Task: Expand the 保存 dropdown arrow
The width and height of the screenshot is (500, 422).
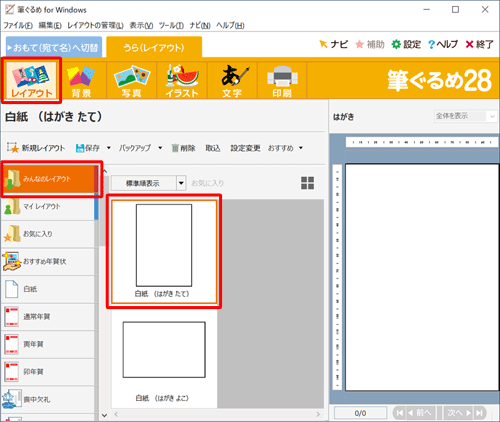Action: (109, 148)
